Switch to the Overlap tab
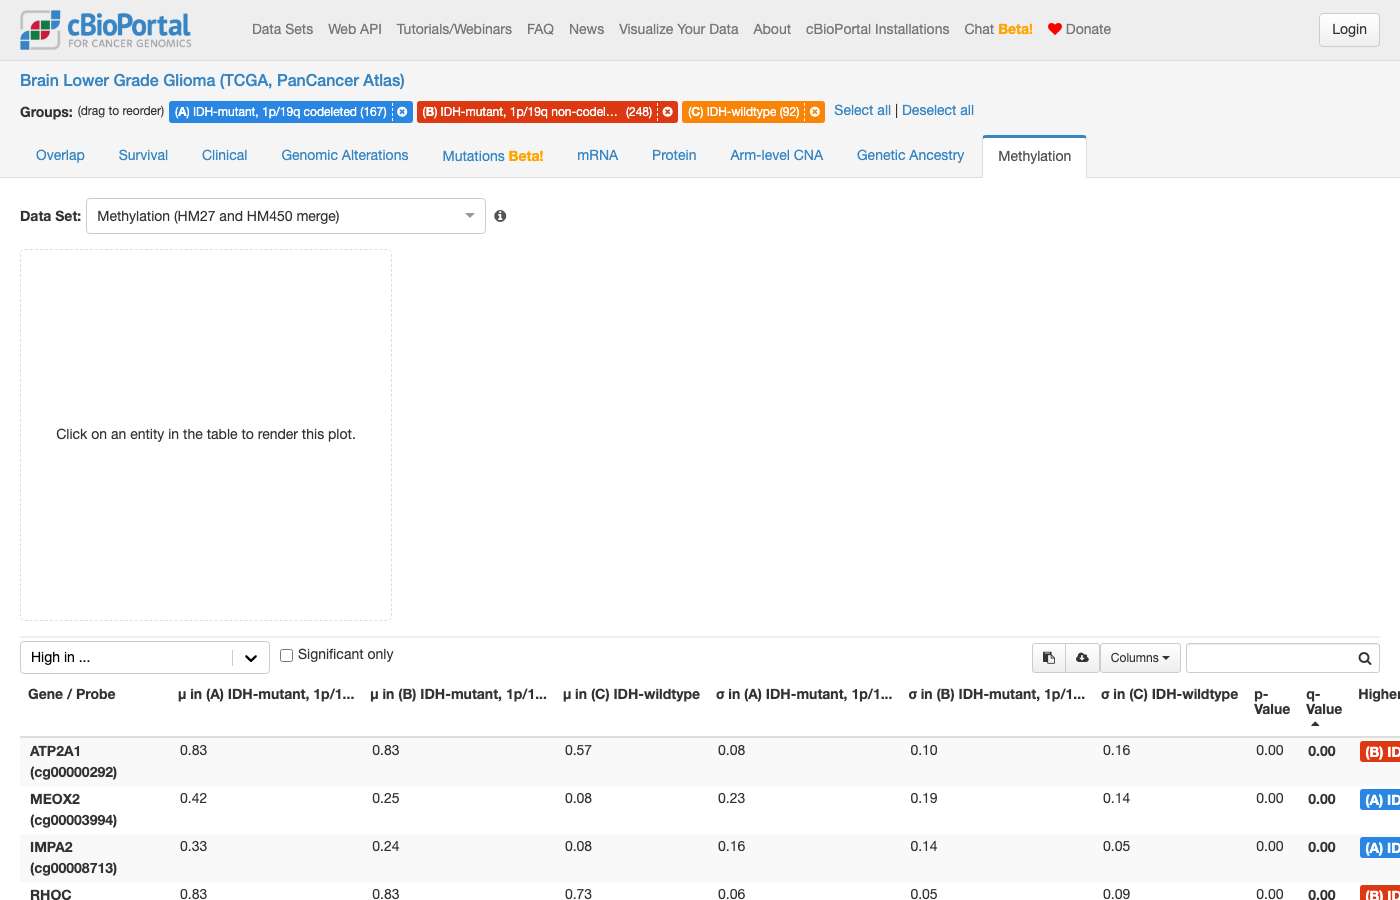Screen dimensions: 1400x900 [x=60, y=155]
